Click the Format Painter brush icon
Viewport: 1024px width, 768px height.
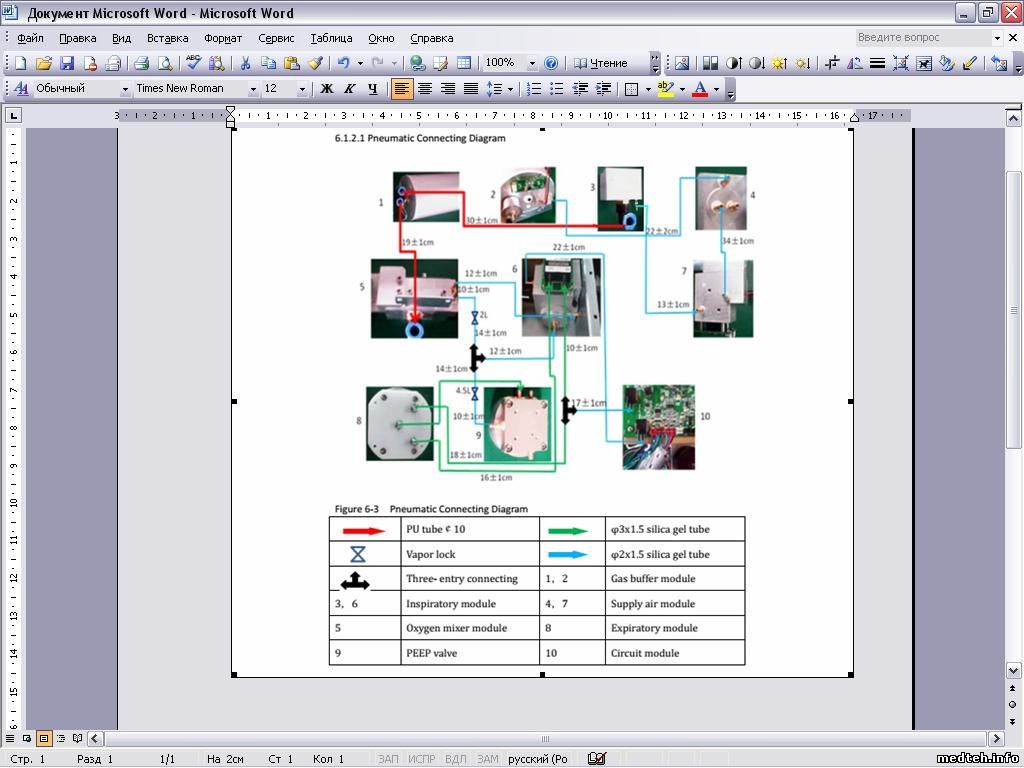315,63
